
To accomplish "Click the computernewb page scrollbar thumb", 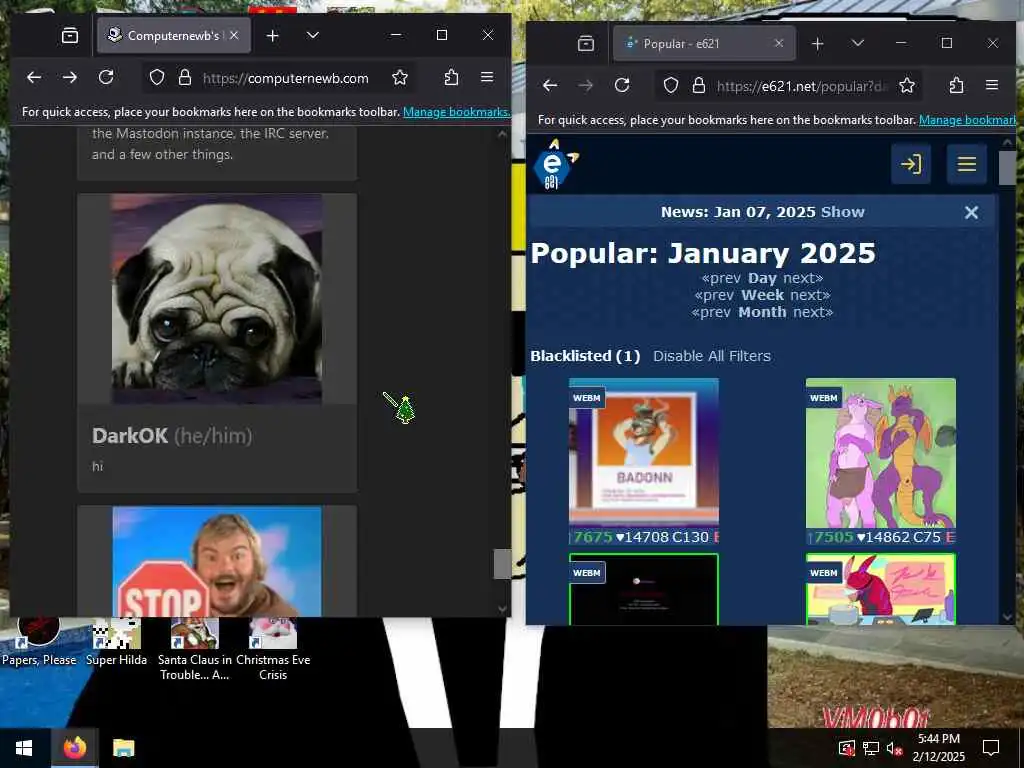I will [502, 564].
